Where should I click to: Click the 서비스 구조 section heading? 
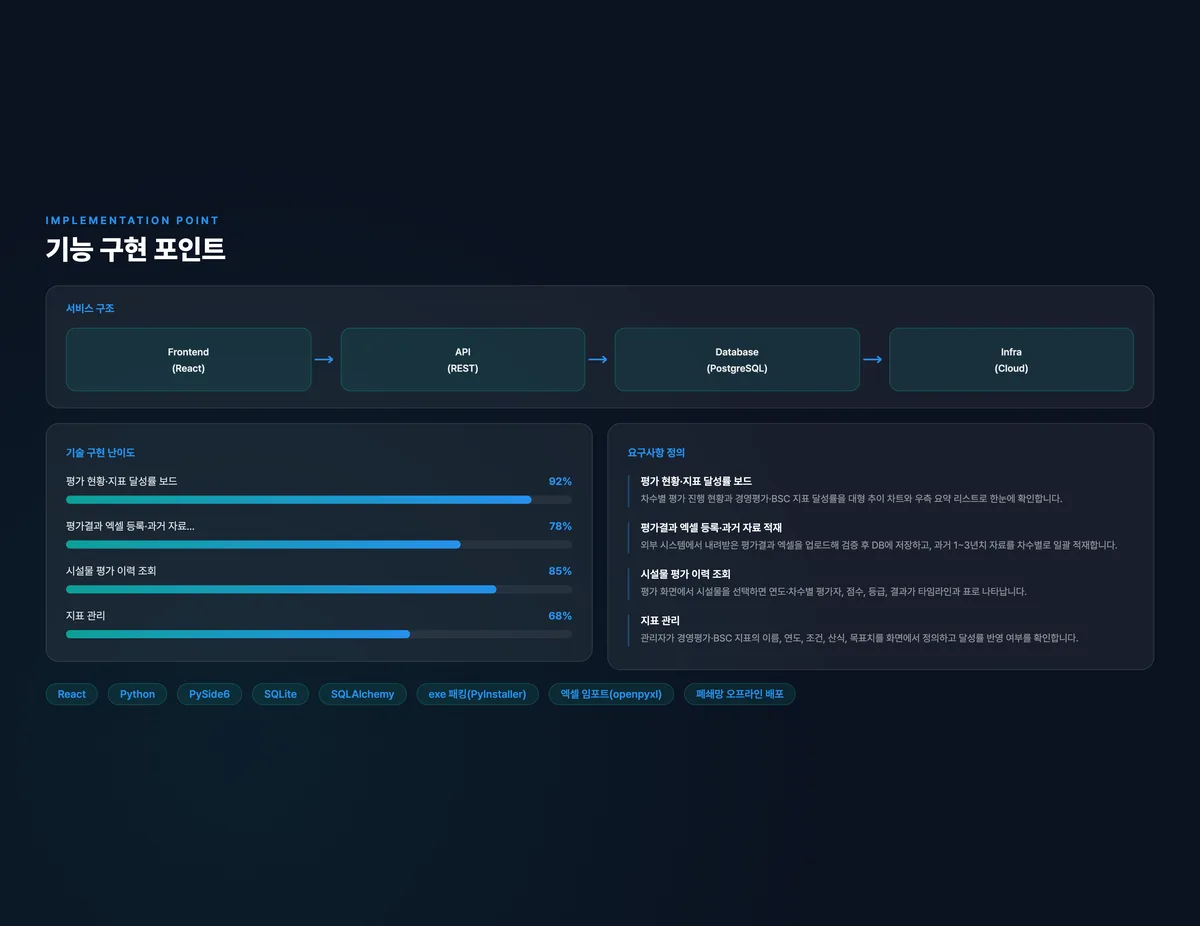click(x=90, y=308)
